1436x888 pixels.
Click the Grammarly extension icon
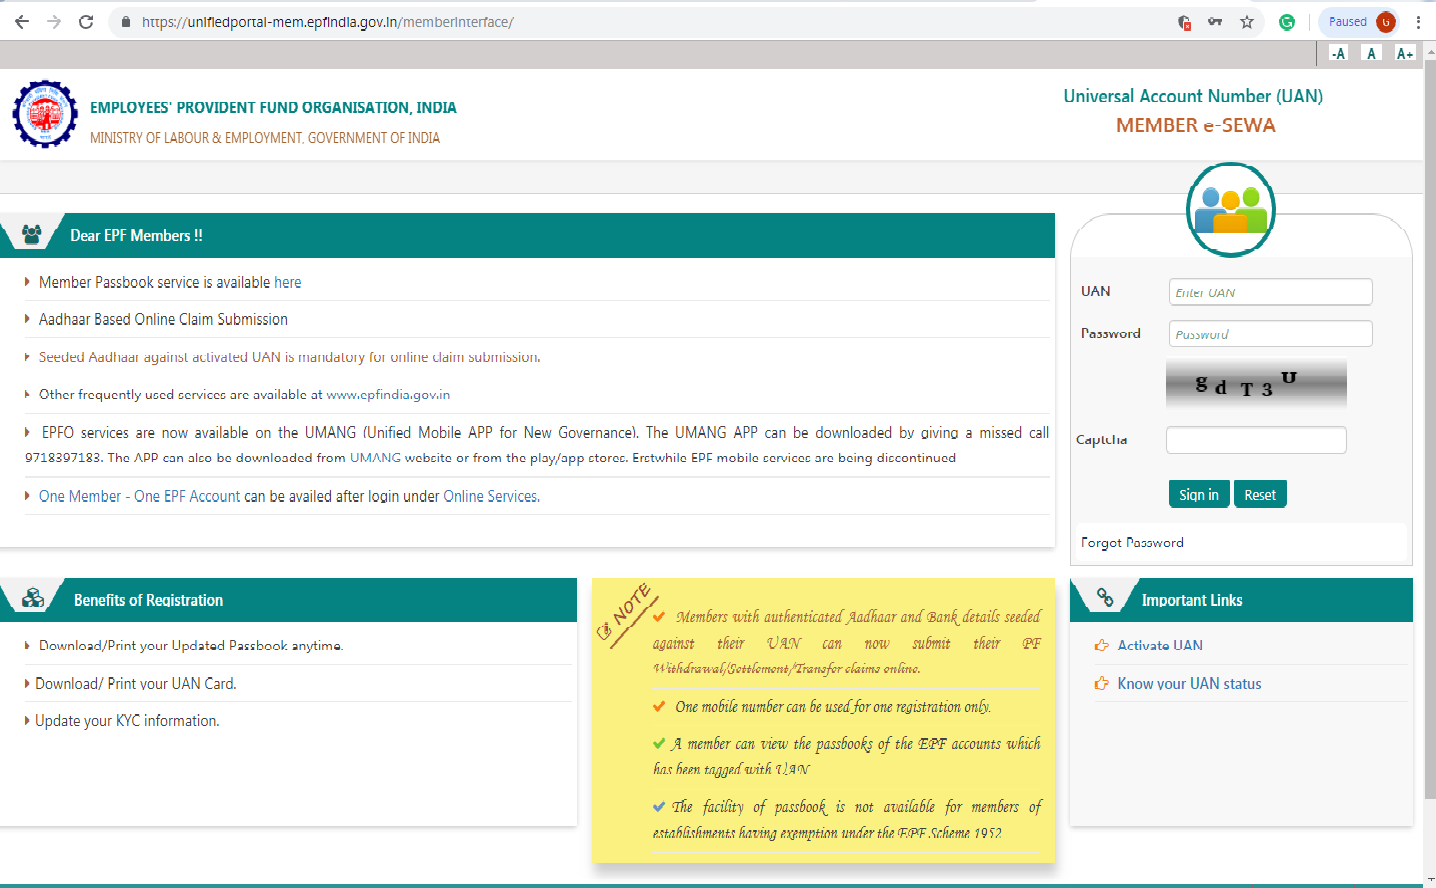[x=1286, y=21]
